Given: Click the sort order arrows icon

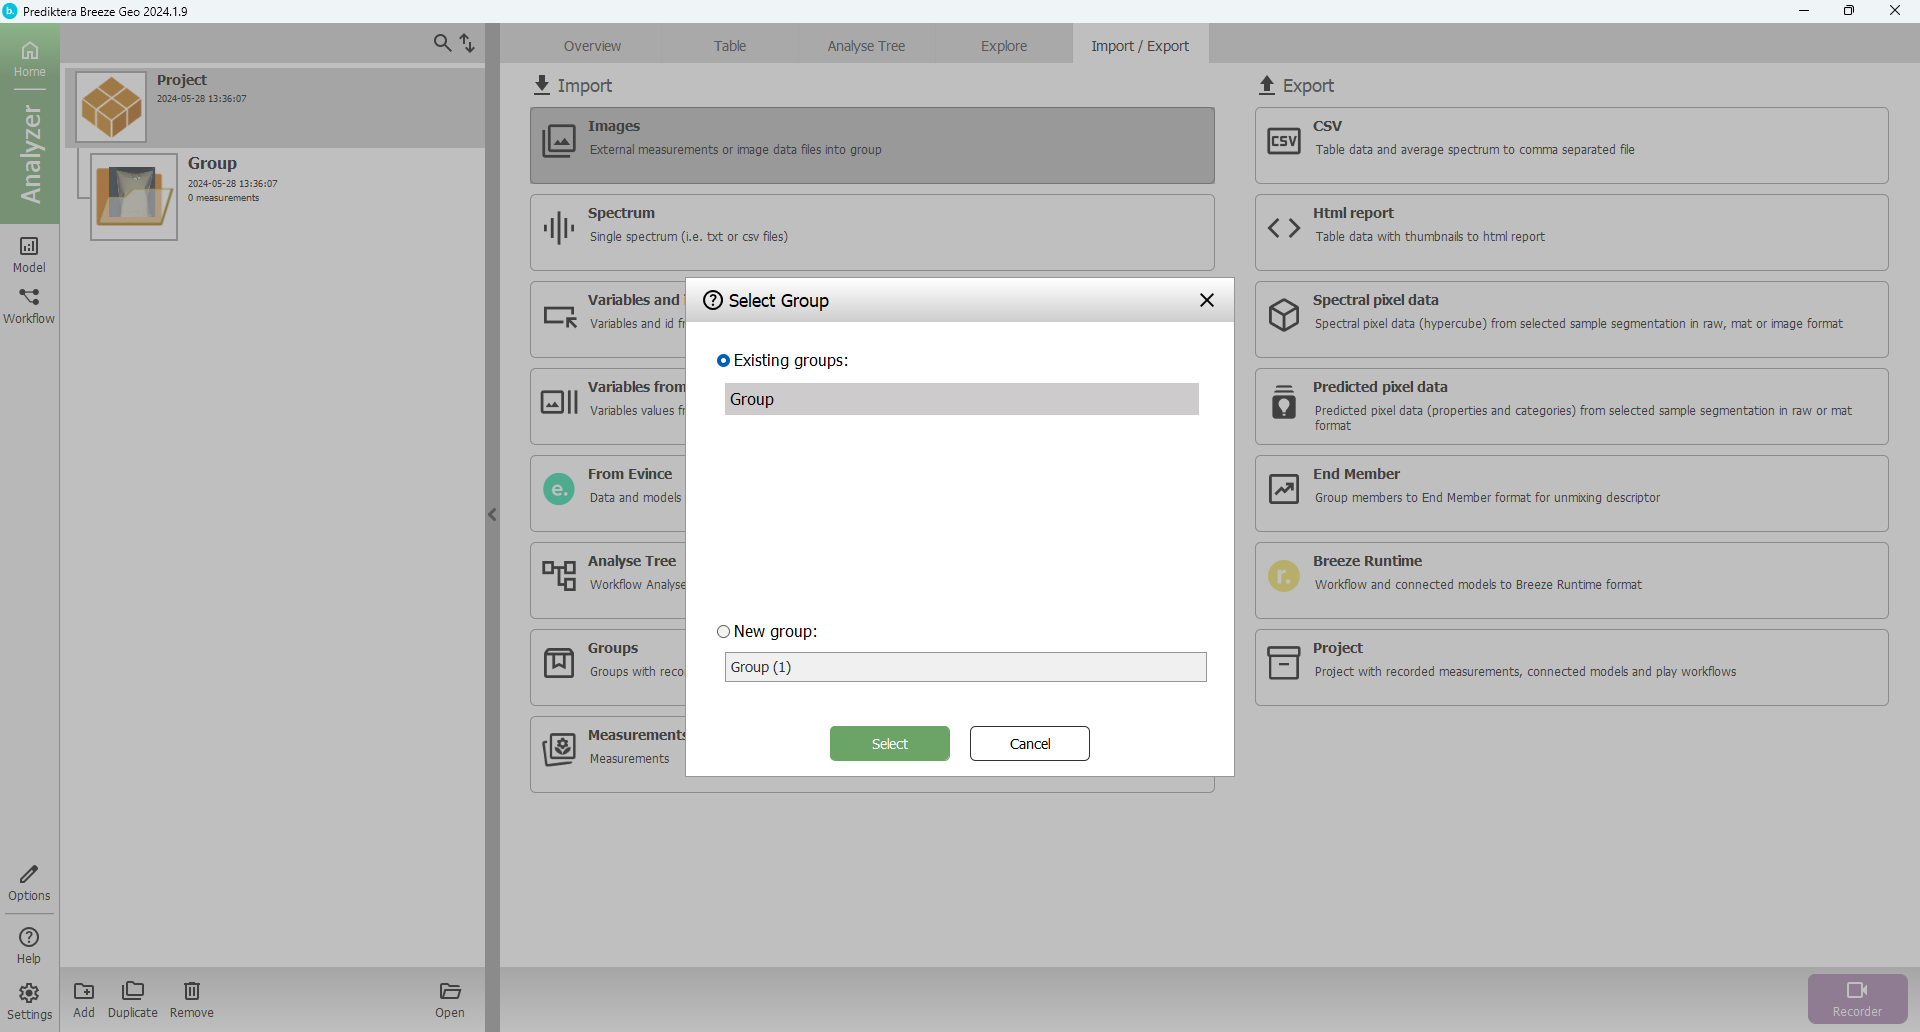Looking at the screenshot, I should 467,43.
